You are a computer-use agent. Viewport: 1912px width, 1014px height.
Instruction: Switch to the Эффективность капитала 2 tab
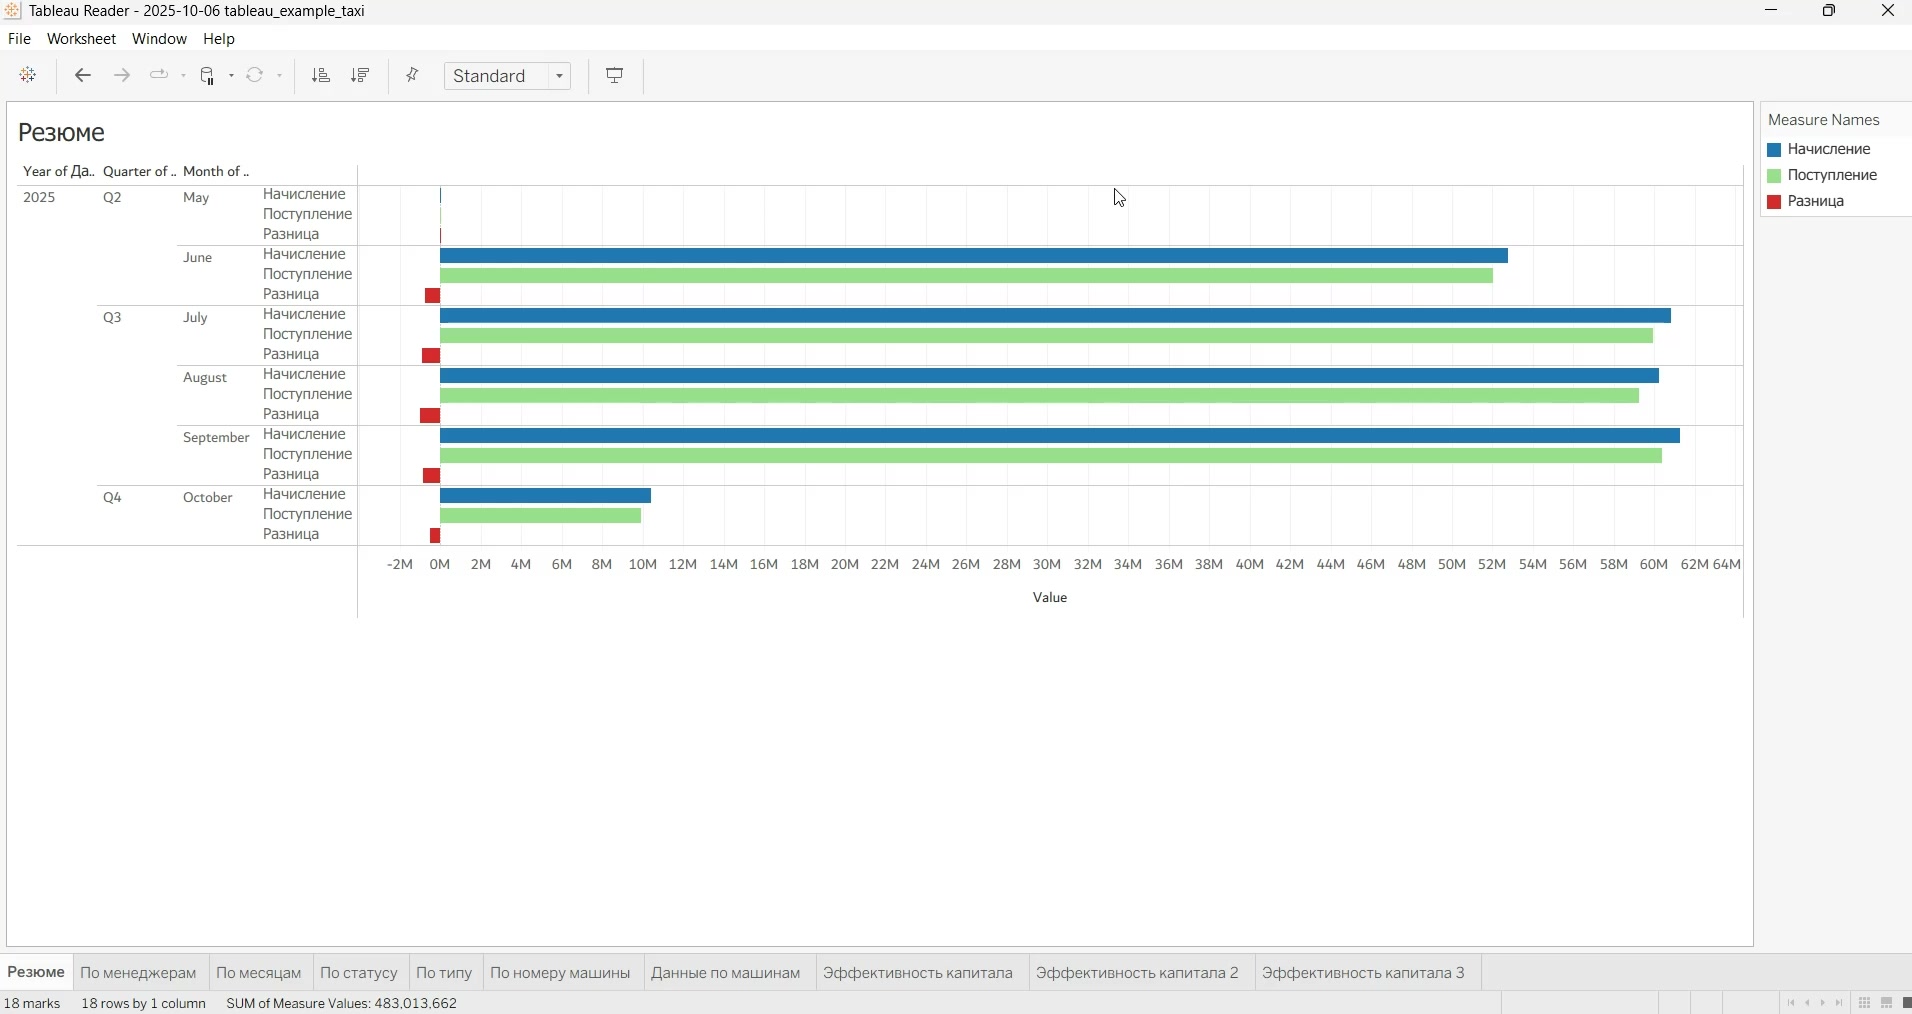click(1138, 972)
